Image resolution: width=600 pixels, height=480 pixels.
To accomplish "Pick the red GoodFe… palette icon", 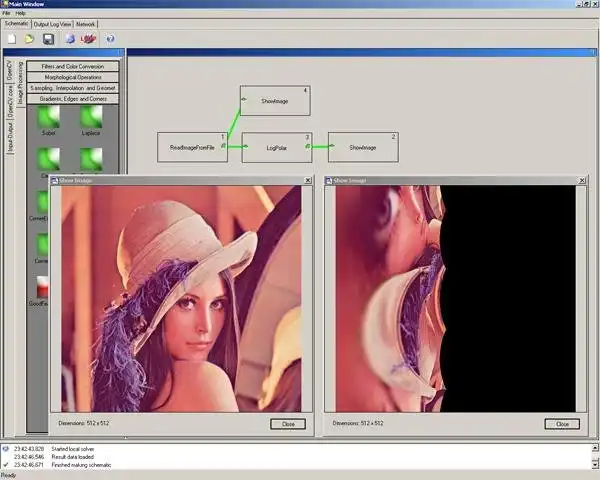I will (43, 287).
